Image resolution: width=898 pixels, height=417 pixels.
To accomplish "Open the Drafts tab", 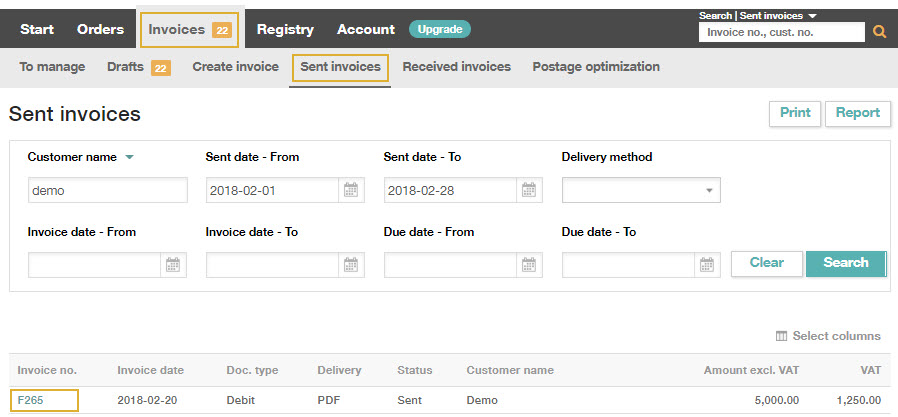I will coord(125,67).
